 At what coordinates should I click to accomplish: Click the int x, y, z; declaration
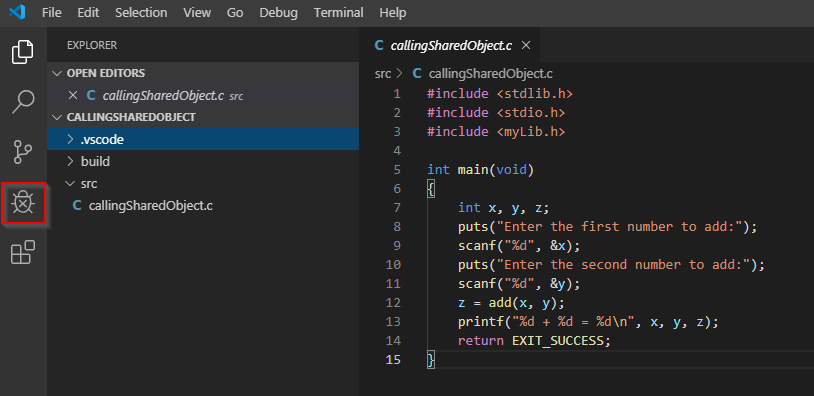[504, 208]
